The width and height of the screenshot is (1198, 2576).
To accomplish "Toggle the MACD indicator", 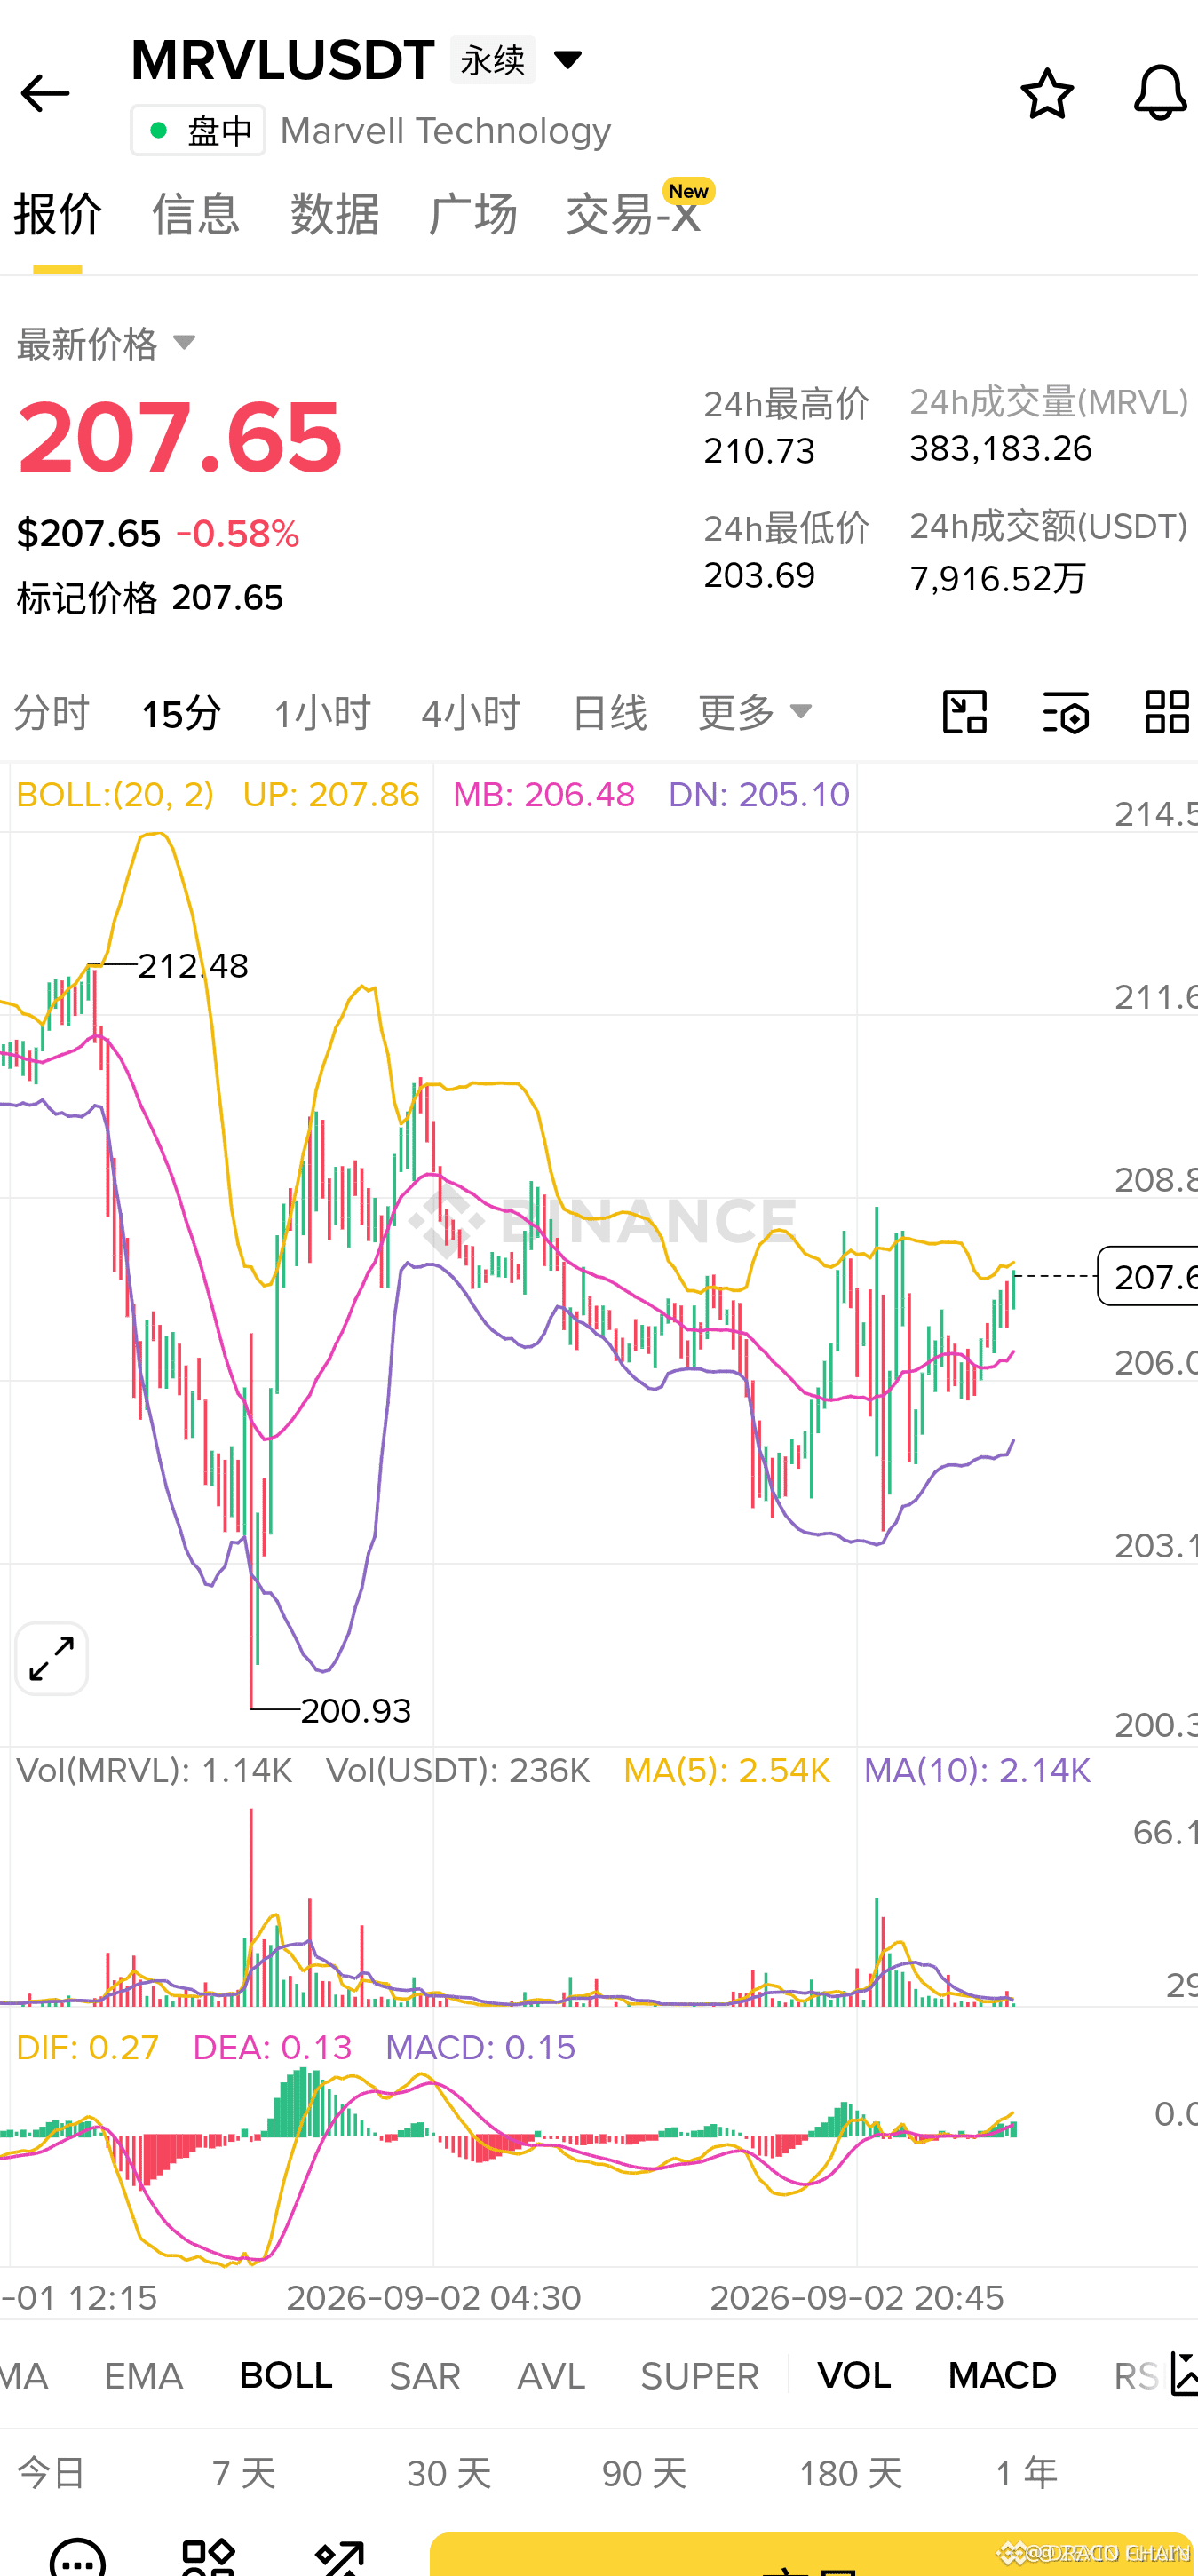I will coord(1002,2375).
